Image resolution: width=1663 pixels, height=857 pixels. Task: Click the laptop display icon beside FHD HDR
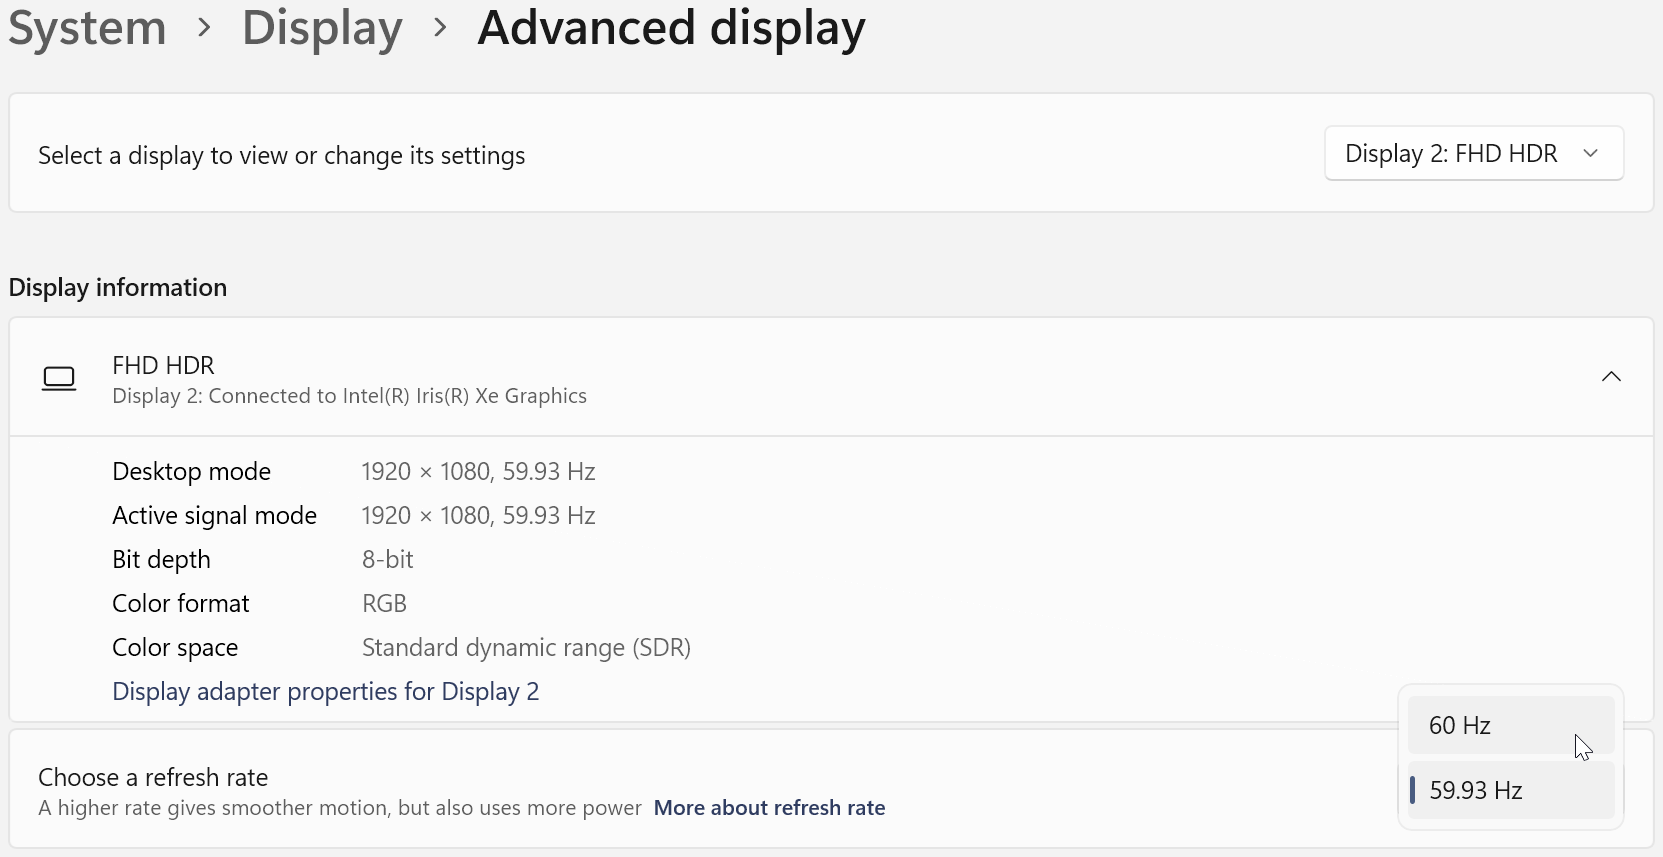click(x=59, y=379)
